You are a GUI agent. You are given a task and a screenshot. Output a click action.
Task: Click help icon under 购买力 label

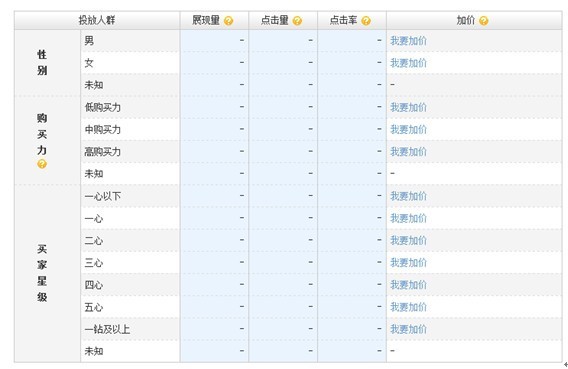click(x=42, y=164)
